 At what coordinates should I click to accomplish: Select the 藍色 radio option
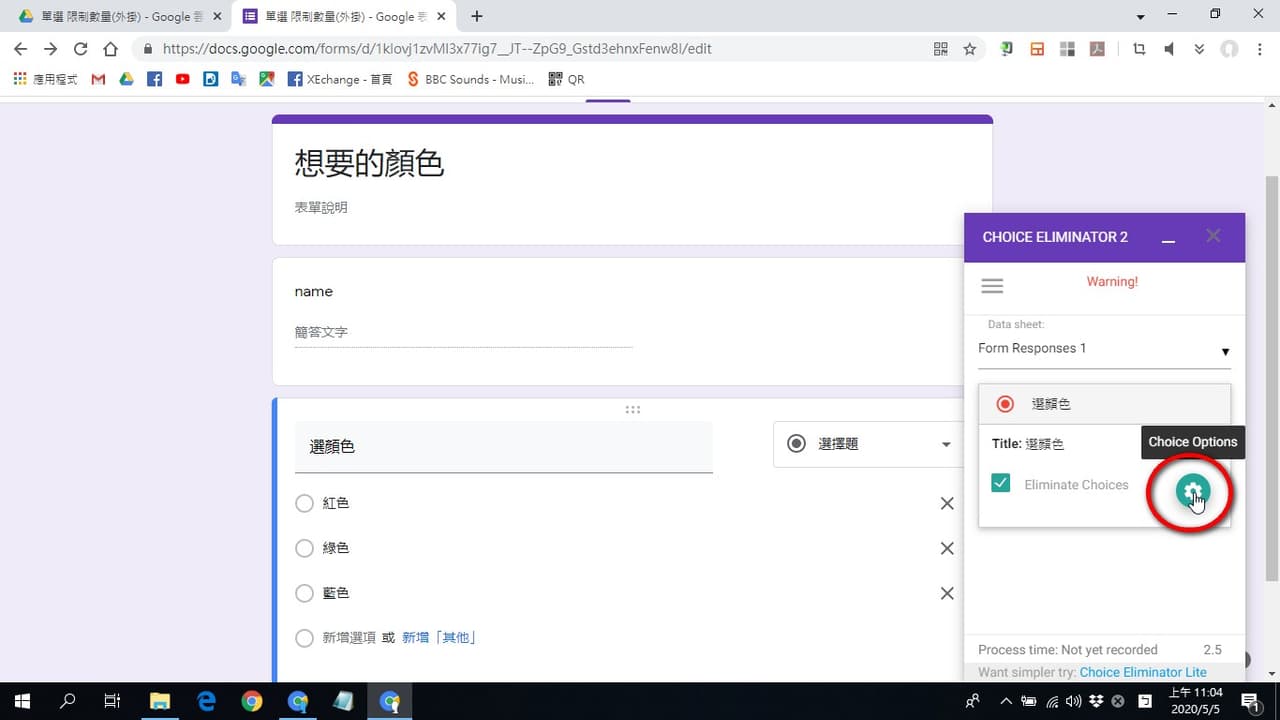[x=305, y=593]
